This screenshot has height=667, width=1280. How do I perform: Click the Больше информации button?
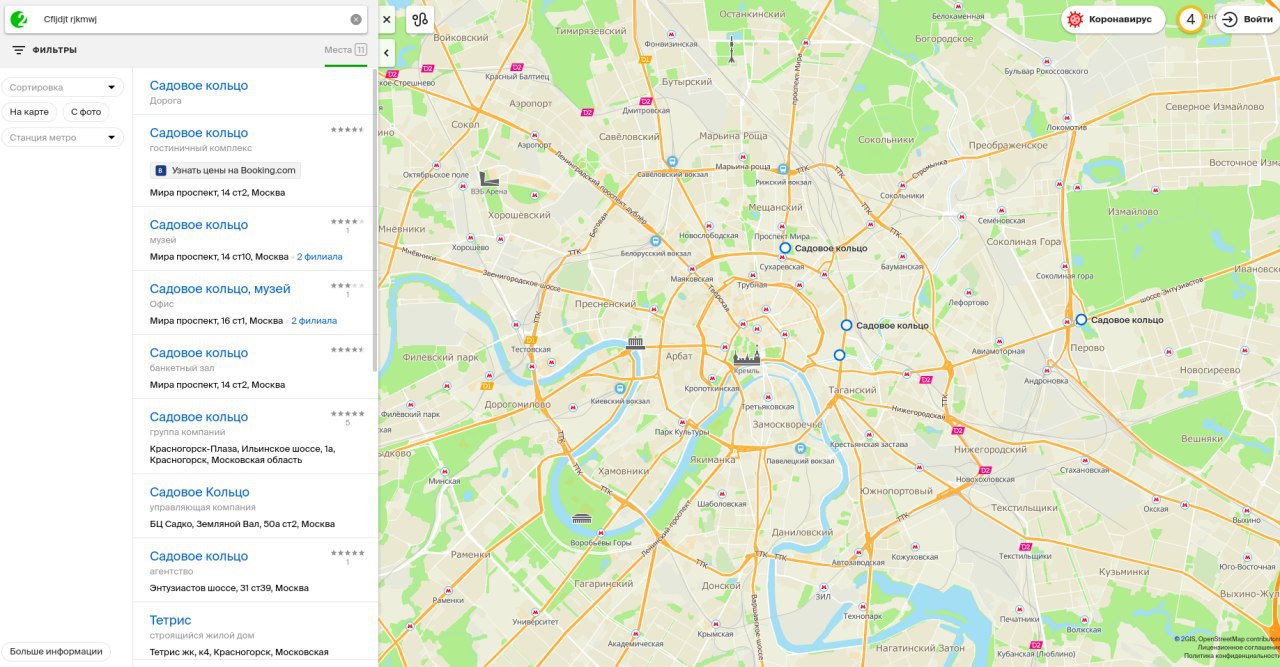tap(56, 651)
